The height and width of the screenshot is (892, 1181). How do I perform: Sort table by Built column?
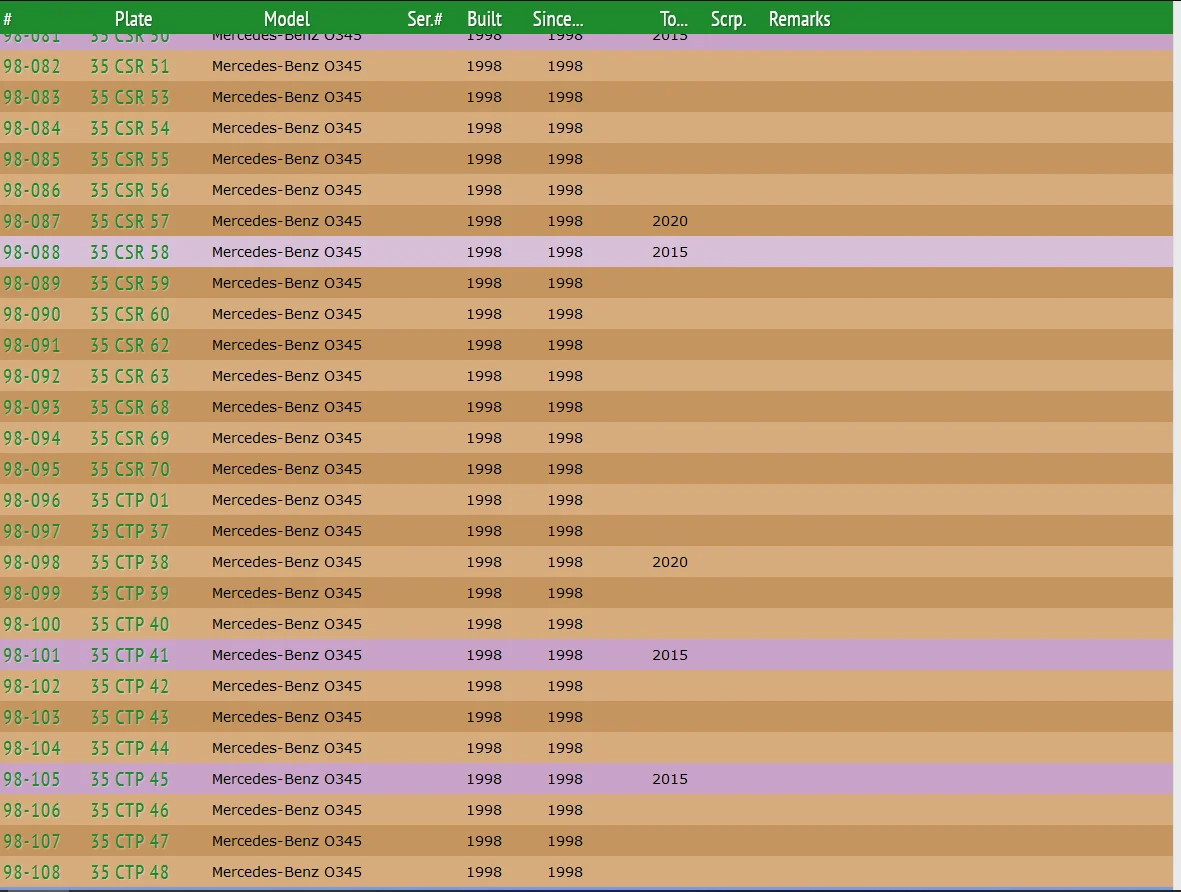click(484, 19)
